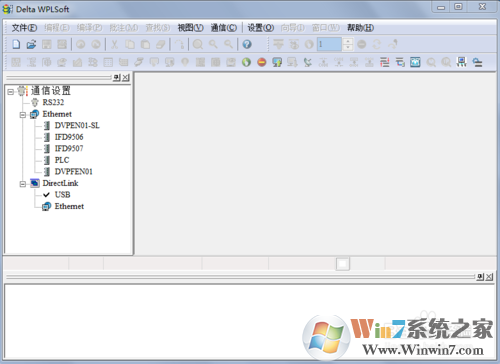
Task: Select the DVPFEN01 device entry
Action: (x=74, y=171)
